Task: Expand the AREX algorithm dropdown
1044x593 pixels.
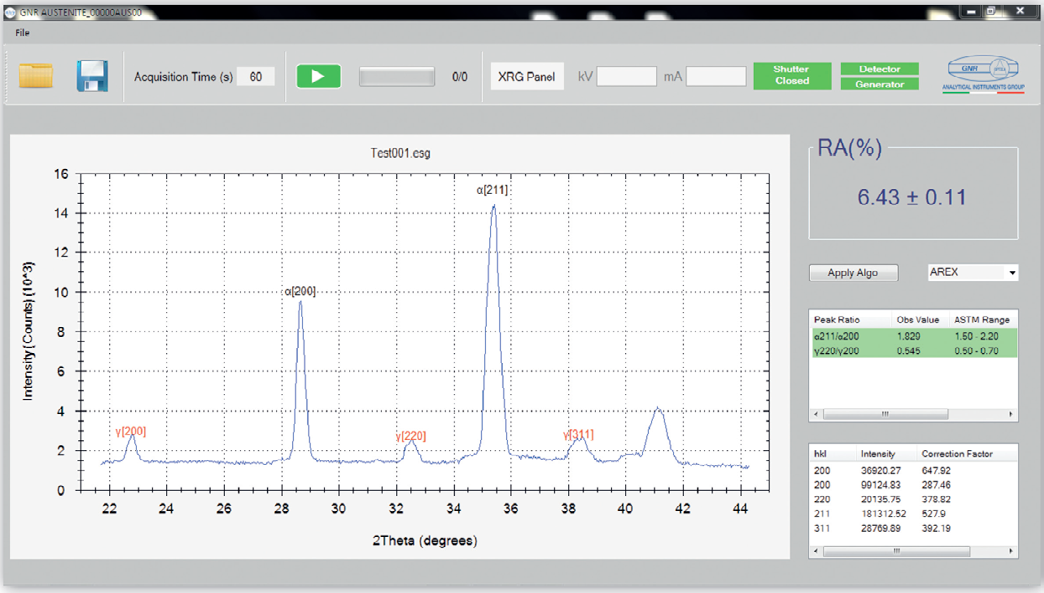Action: pyautogui.click(x=1012, y=273)
